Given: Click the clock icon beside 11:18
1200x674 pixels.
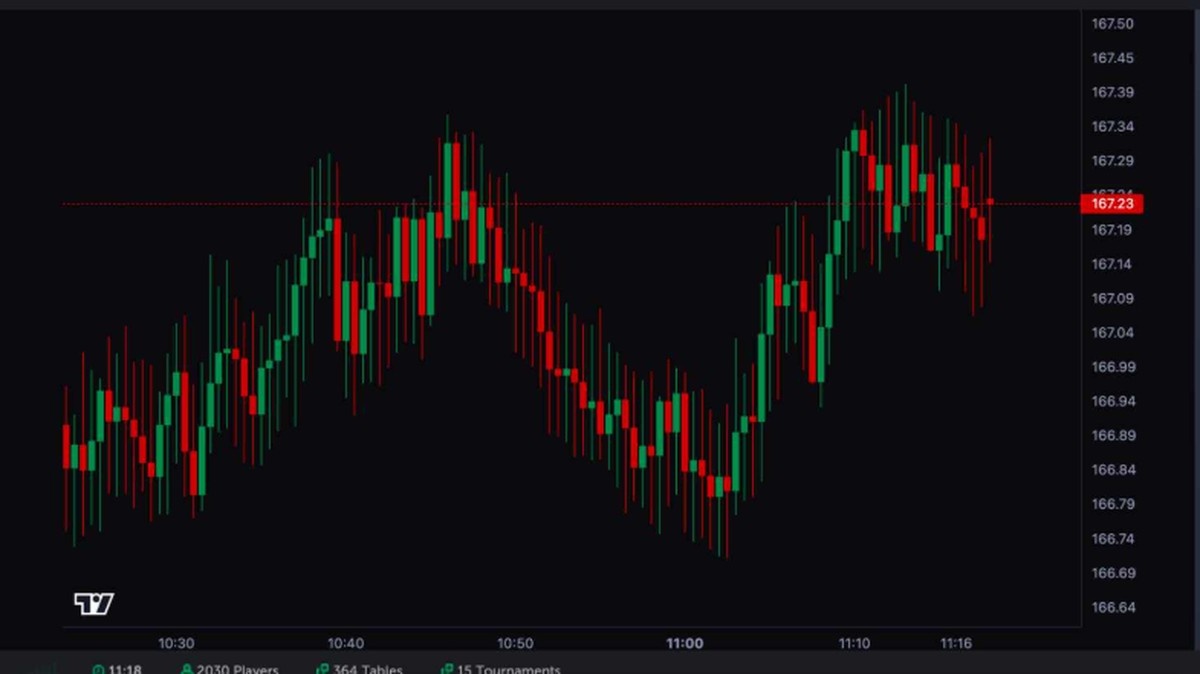Looking at the screenshot, I should pos(98,670).
